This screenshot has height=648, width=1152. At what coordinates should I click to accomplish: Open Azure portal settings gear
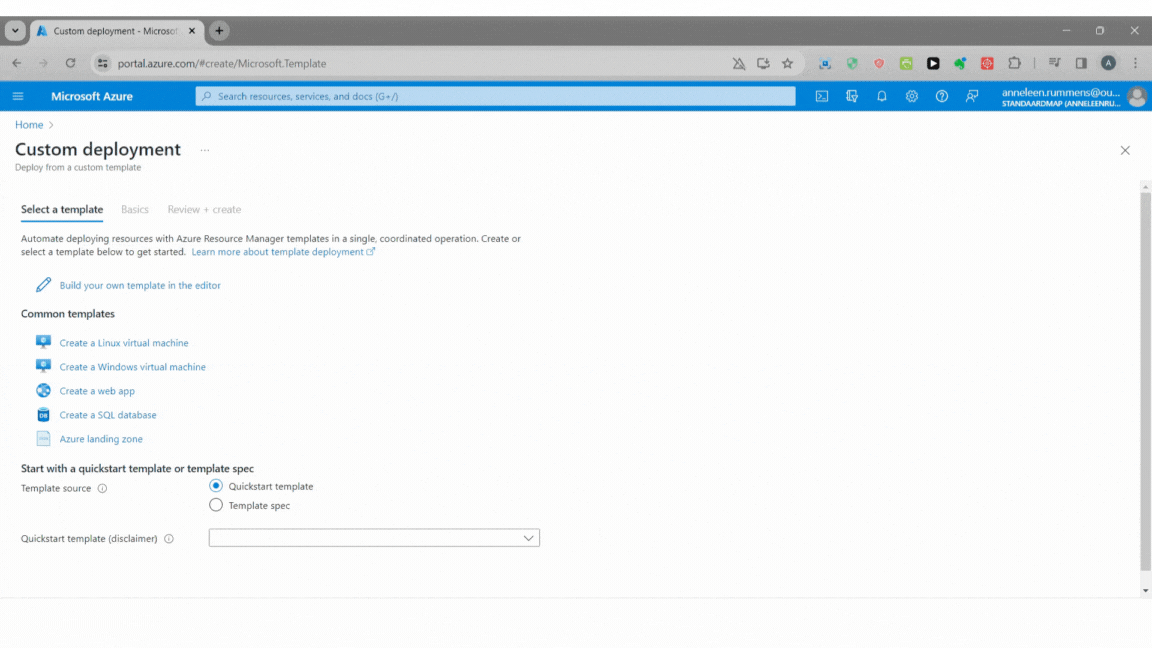[x=912, y=96]
